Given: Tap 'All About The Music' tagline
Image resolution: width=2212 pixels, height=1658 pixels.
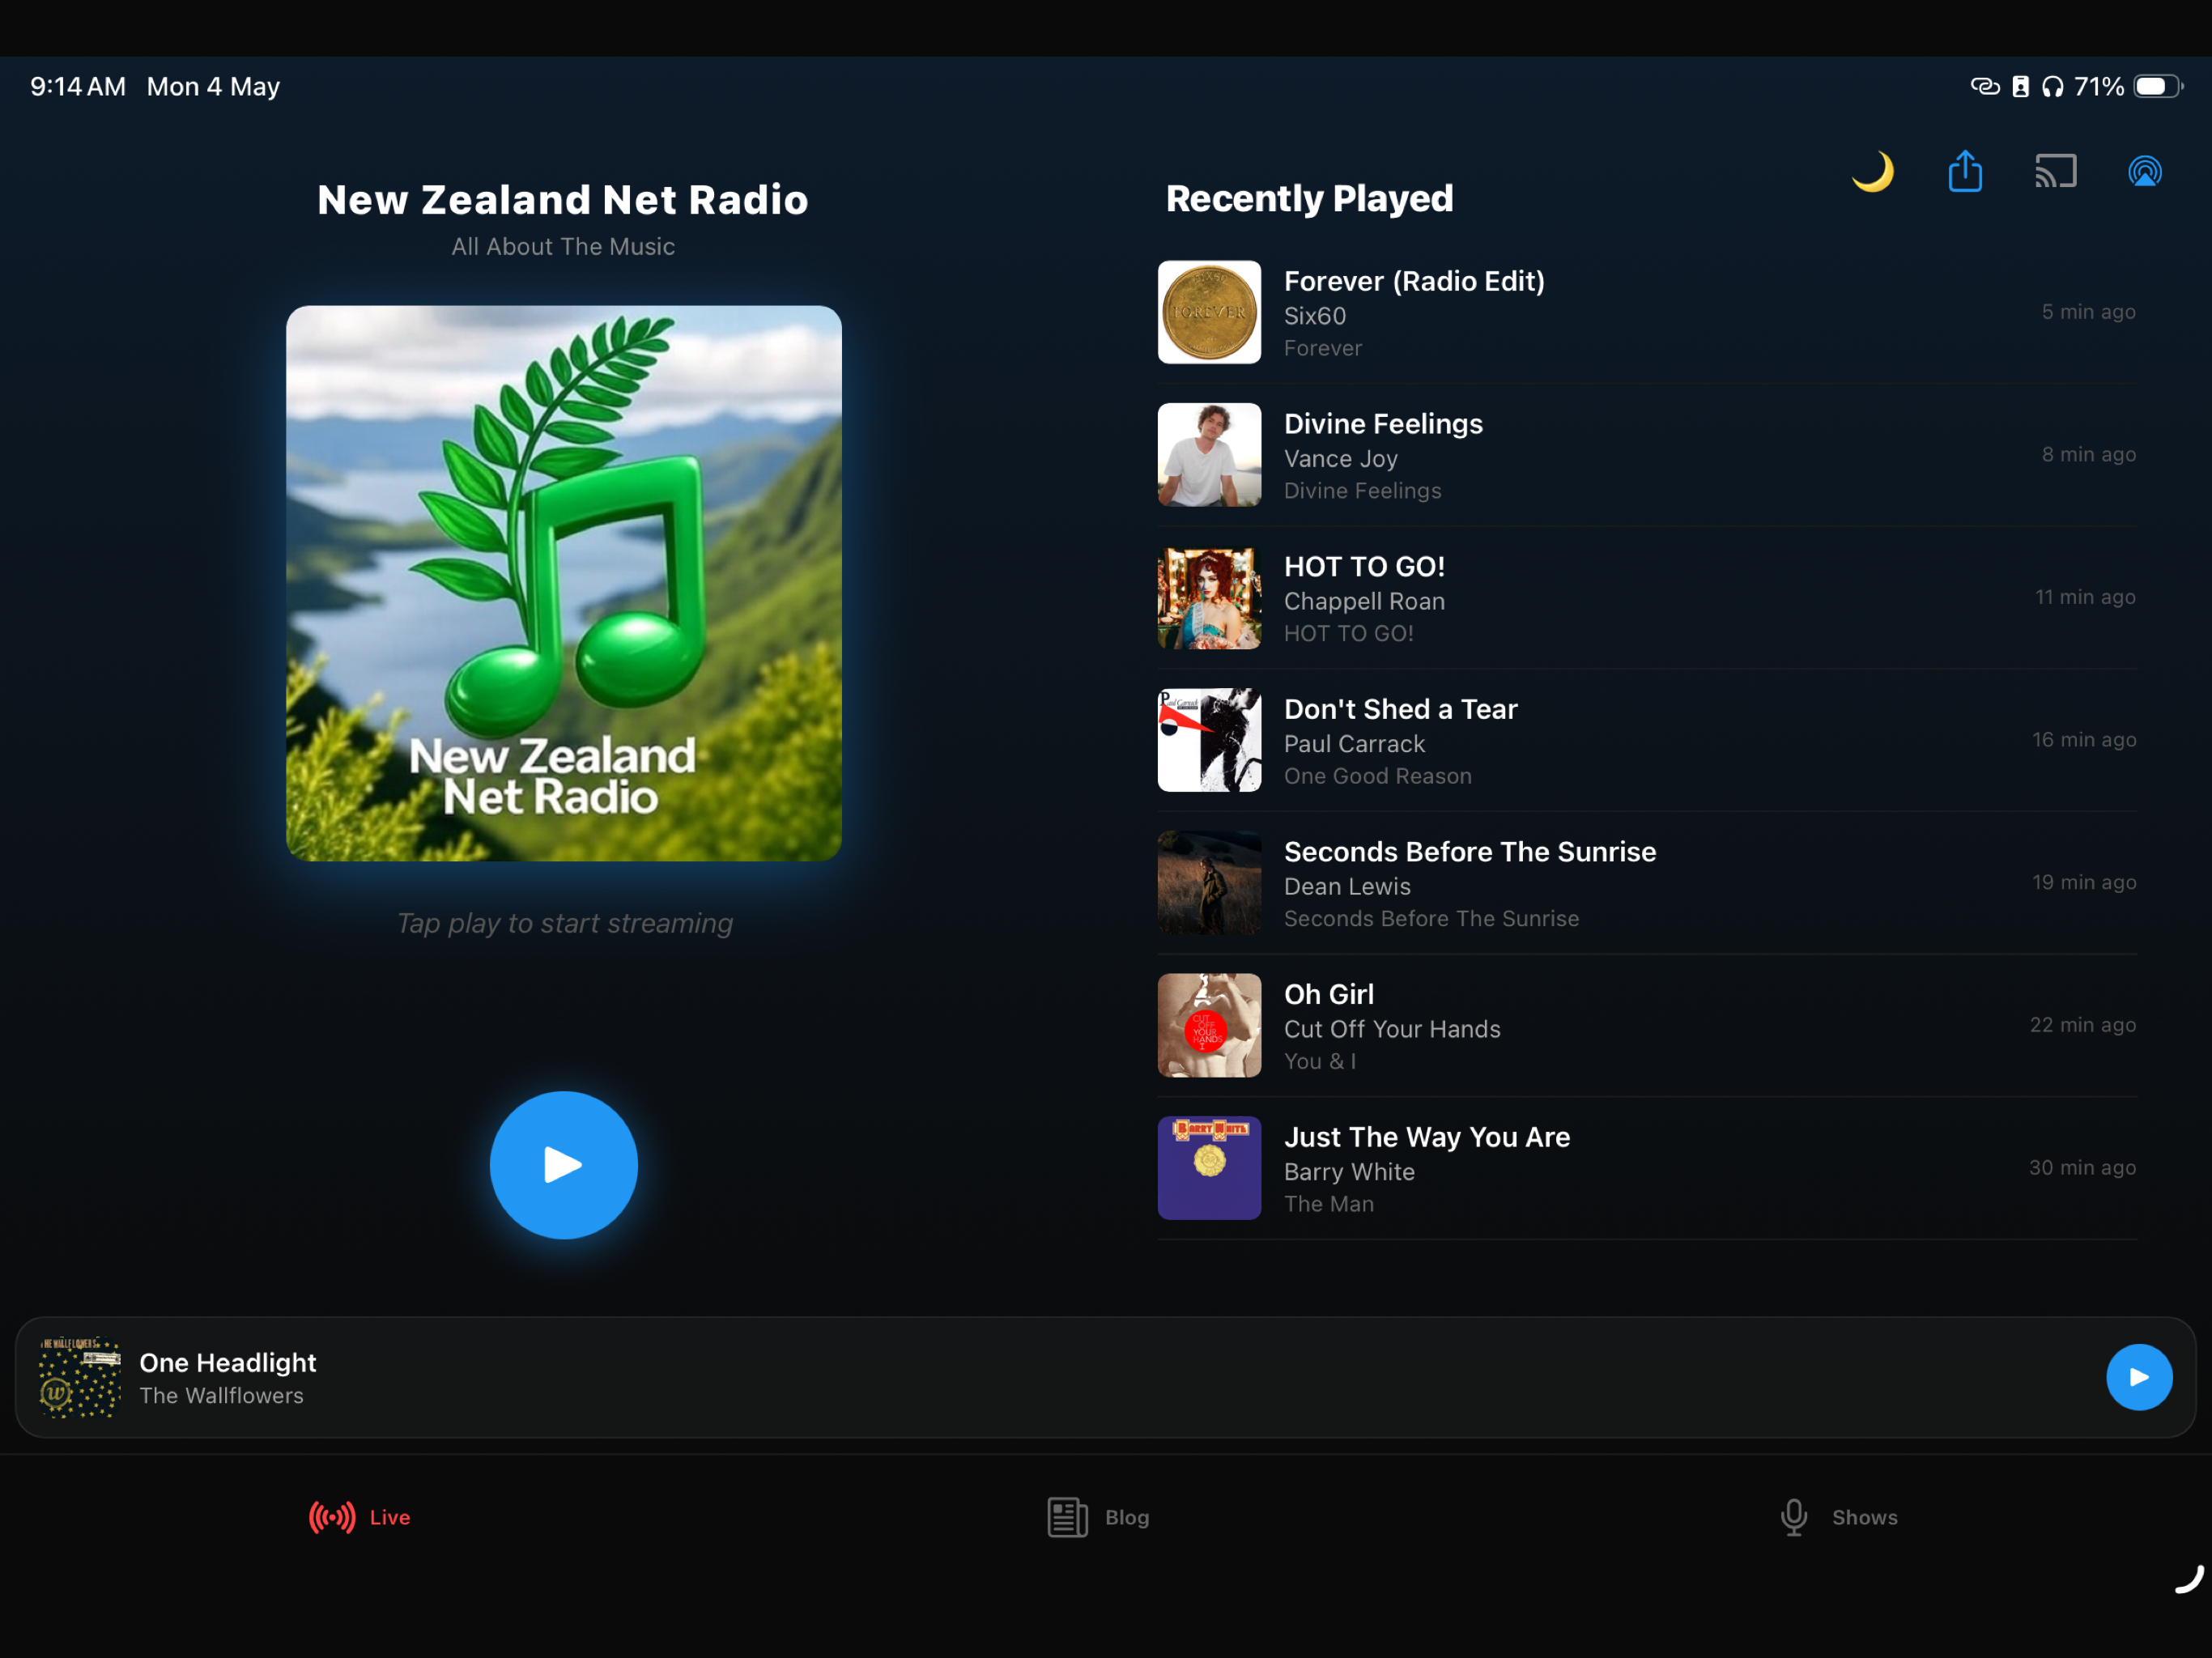Looking at the screenshot, I should tap(563, 246).
